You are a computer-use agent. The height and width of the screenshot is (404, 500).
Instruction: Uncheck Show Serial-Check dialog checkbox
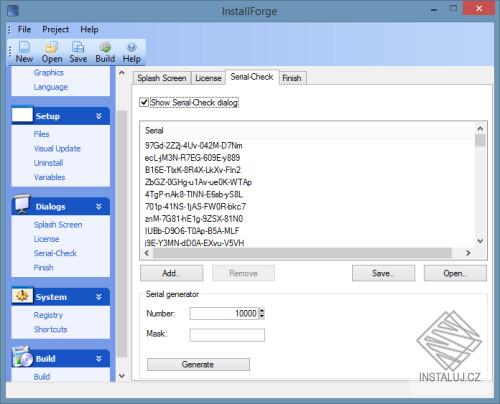(x=144, y=102)
